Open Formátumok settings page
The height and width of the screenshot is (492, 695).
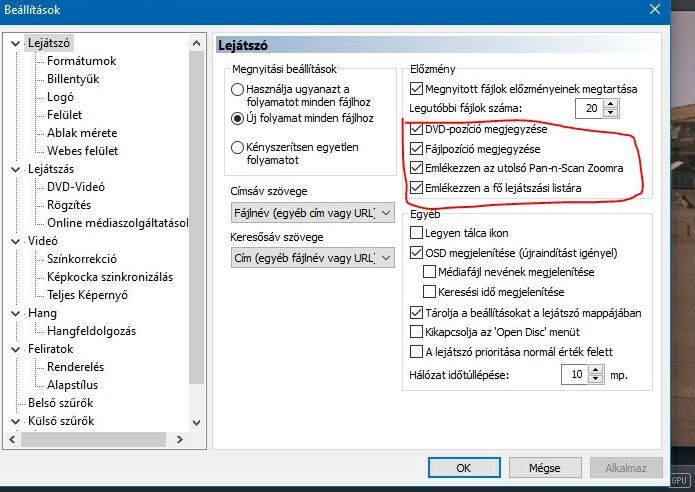pyautogui.click(x=82, y=61)
